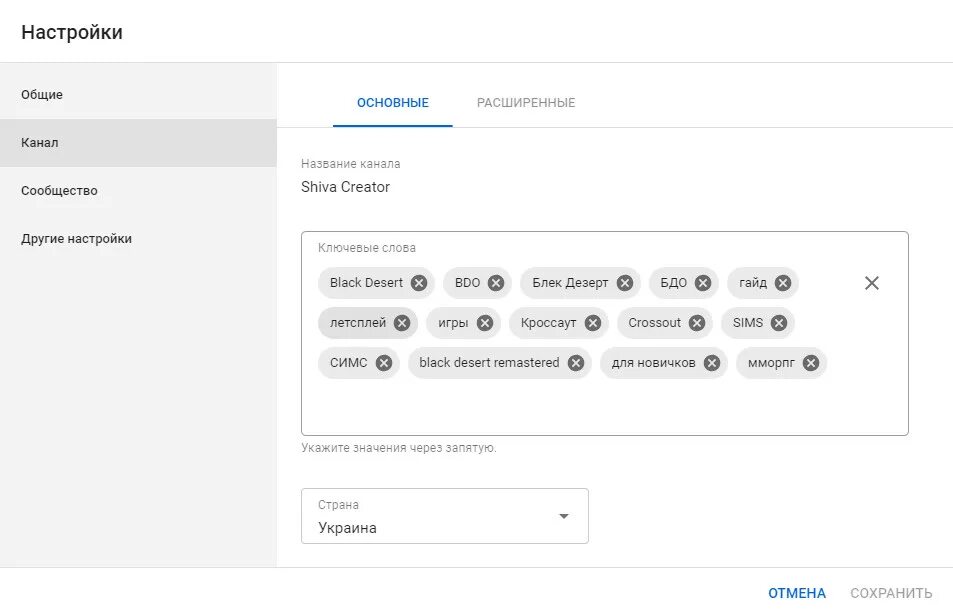Switch to the Расширенные tab
The height and width of the screenshot is (616, 953).
click(526, 103)
